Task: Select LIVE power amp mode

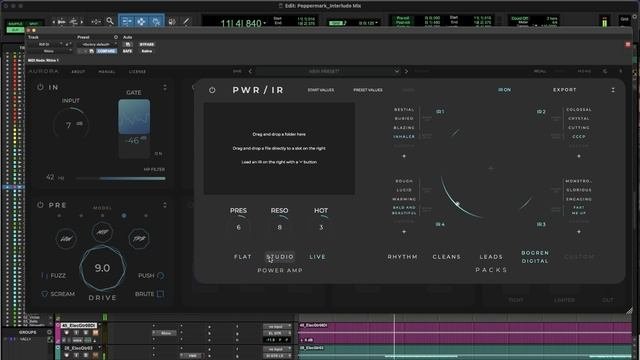Action: coord(318,257)
